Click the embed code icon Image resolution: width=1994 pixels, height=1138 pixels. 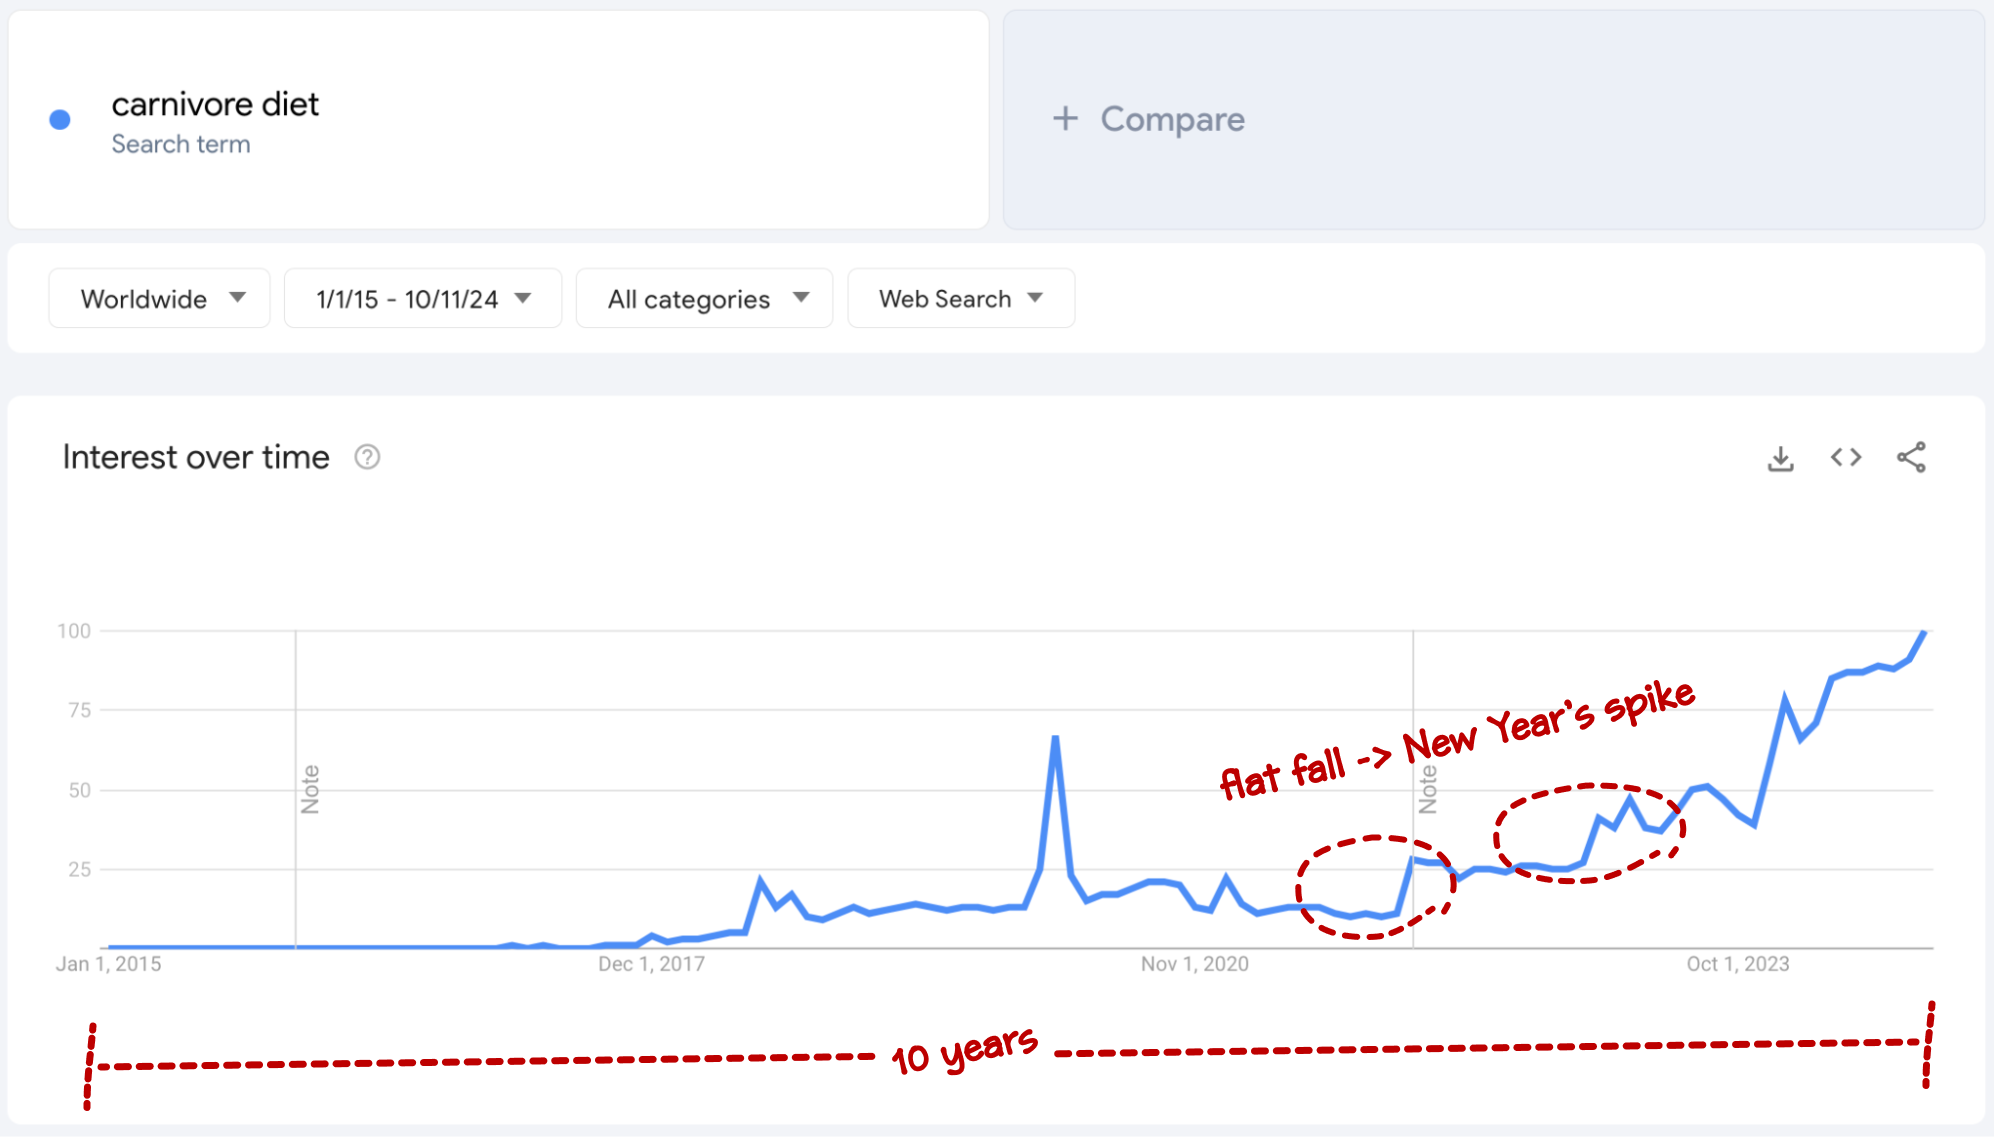point(1847,456)
